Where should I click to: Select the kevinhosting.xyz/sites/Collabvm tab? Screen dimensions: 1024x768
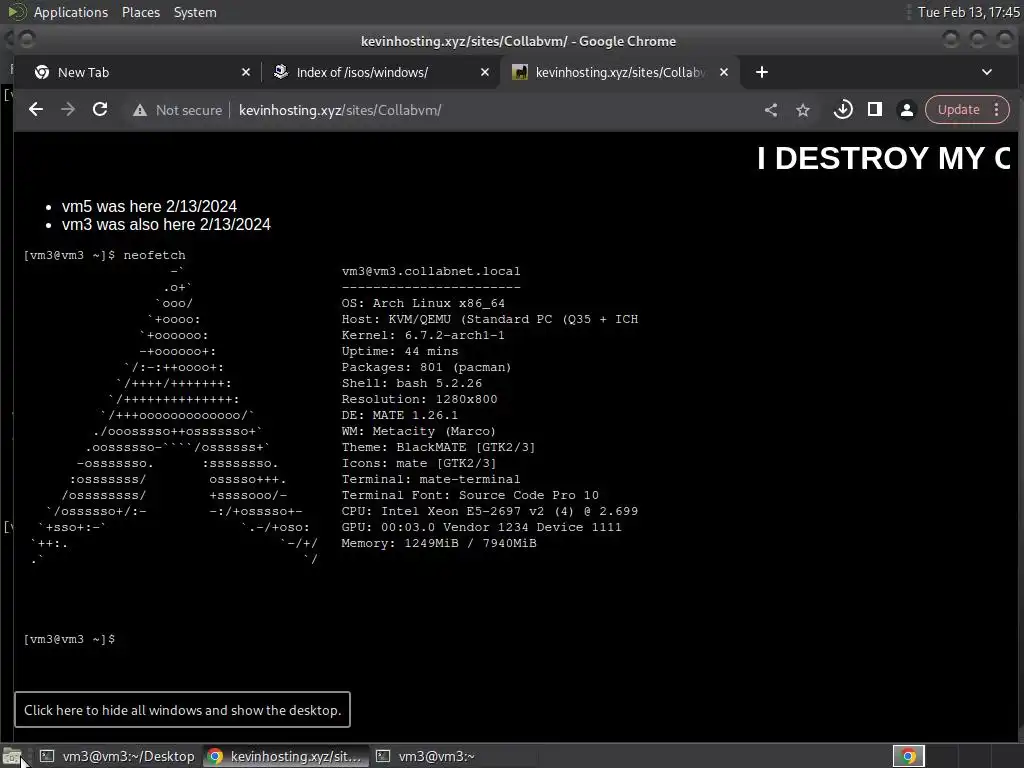tap(620, 72)
